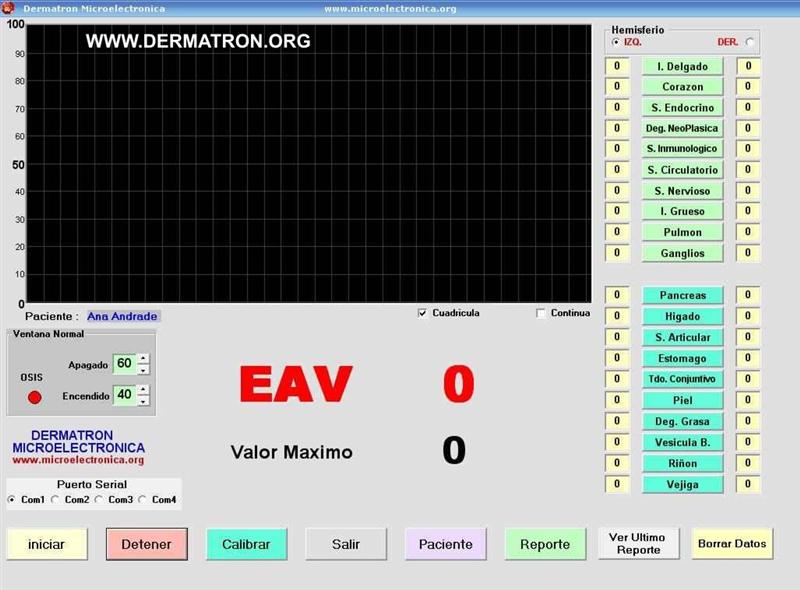Viewport: 800px width, 590px height.
Task: Select the S. Nervioso button
Action: point(683,191)
